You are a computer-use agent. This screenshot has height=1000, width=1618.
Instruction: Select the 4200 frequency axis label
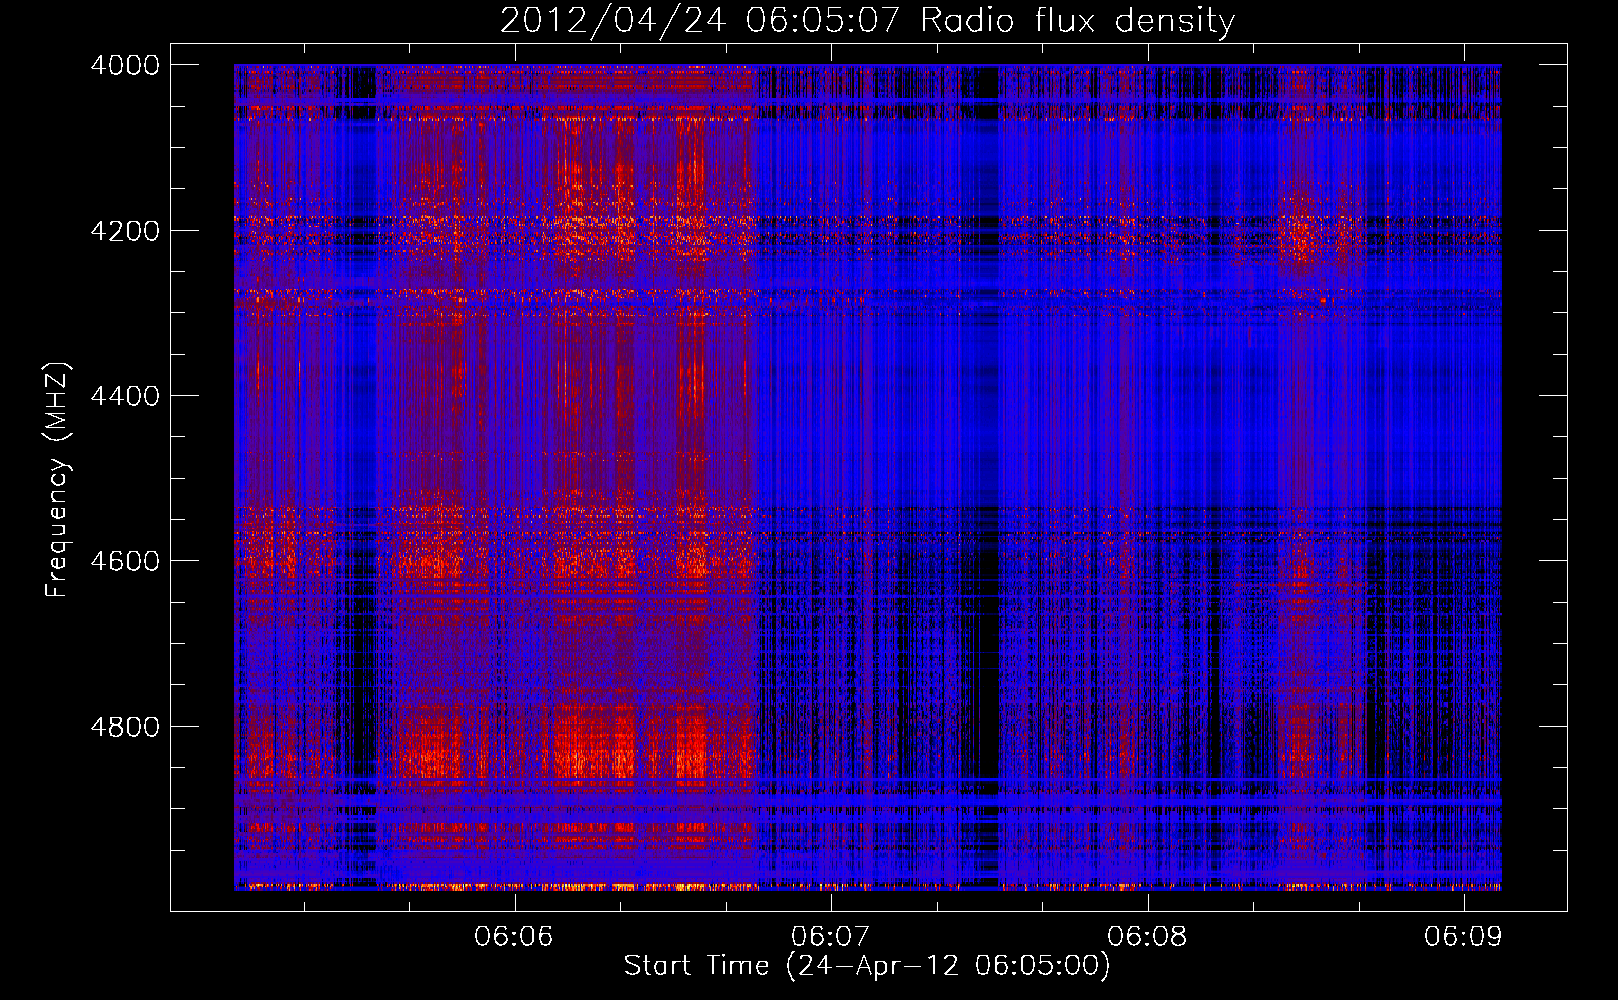125,231
